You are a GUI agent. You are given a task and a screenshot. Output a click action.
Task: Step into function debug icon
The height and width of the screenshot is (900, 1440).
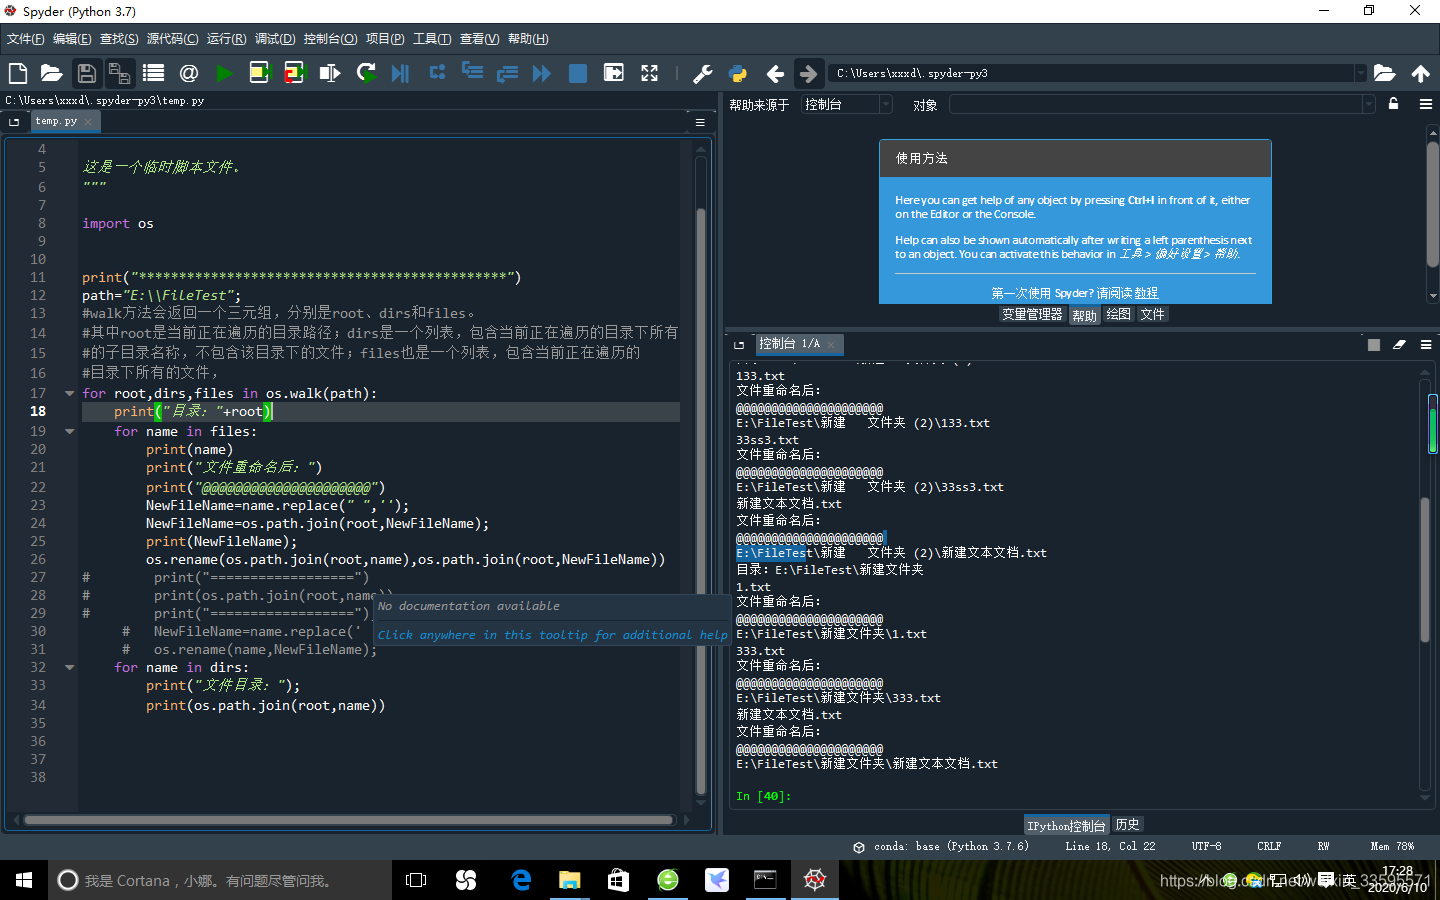pyautogui.click(x=472, y=73)
